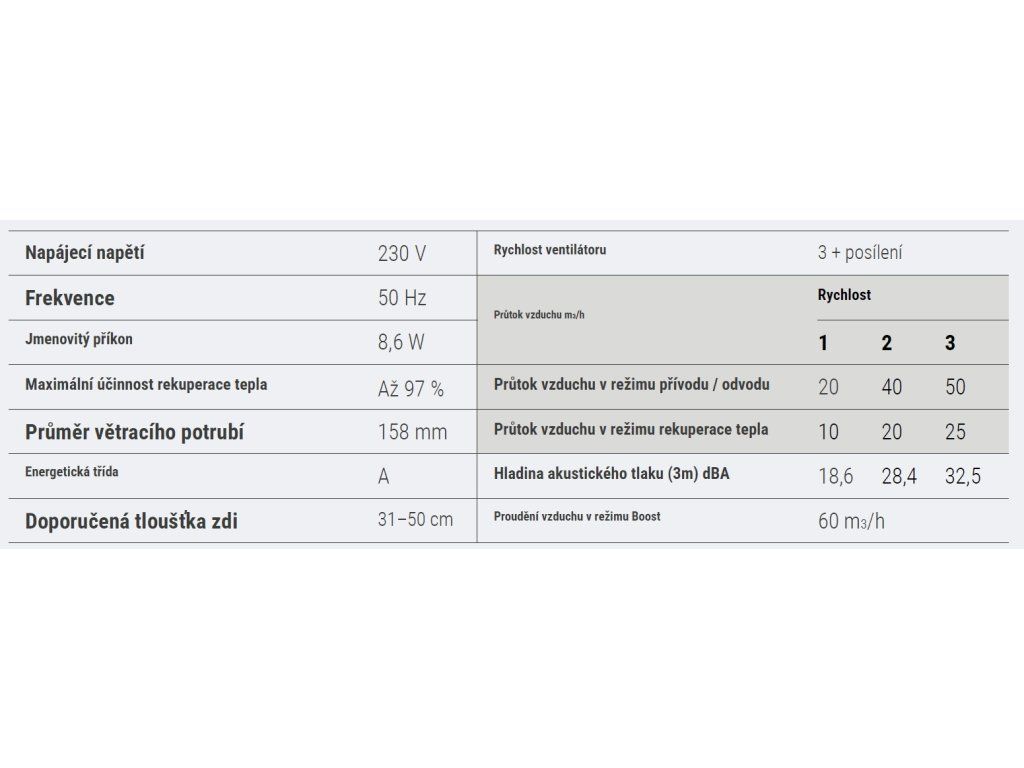Click "Maximální účinnost rekuperace tepla" label
Image resolution: width=1024 pixels, height=768 pixels.
coord(146,384)
